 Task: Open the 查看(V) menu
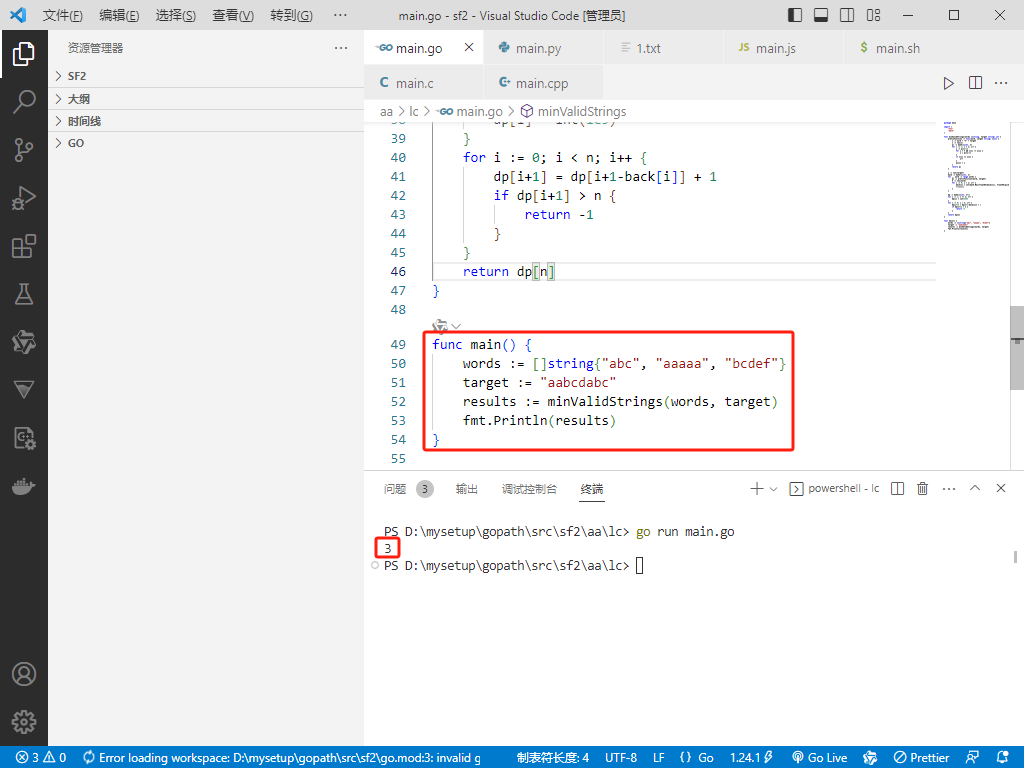coord(233,15)
